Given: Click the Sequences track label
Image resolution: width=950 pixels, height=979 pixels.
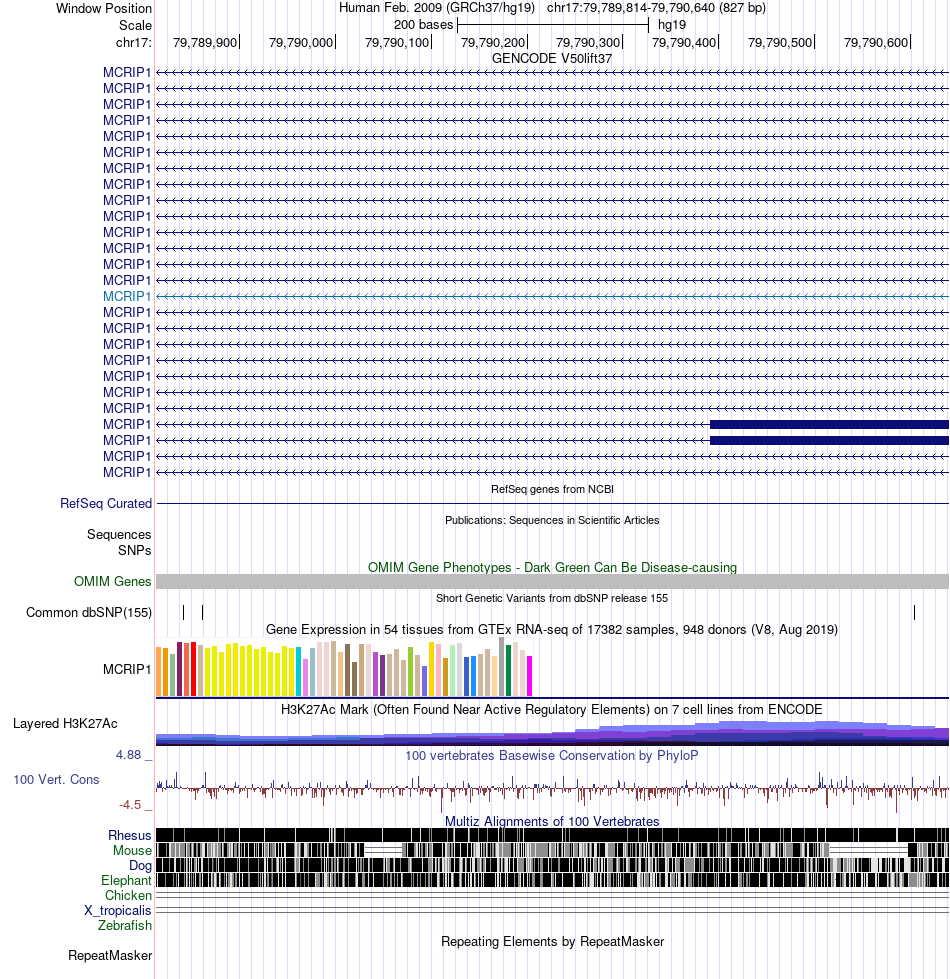Looking at the screenshot, I should point(119,534).
